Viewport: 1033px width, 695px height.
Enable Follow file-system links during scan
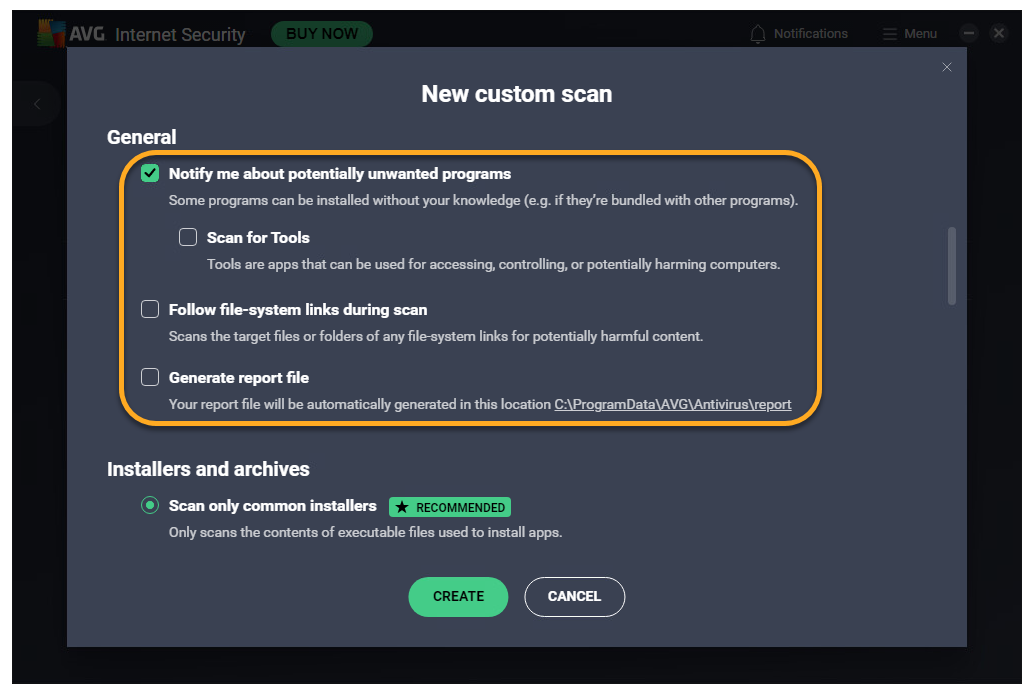point(150,310)
